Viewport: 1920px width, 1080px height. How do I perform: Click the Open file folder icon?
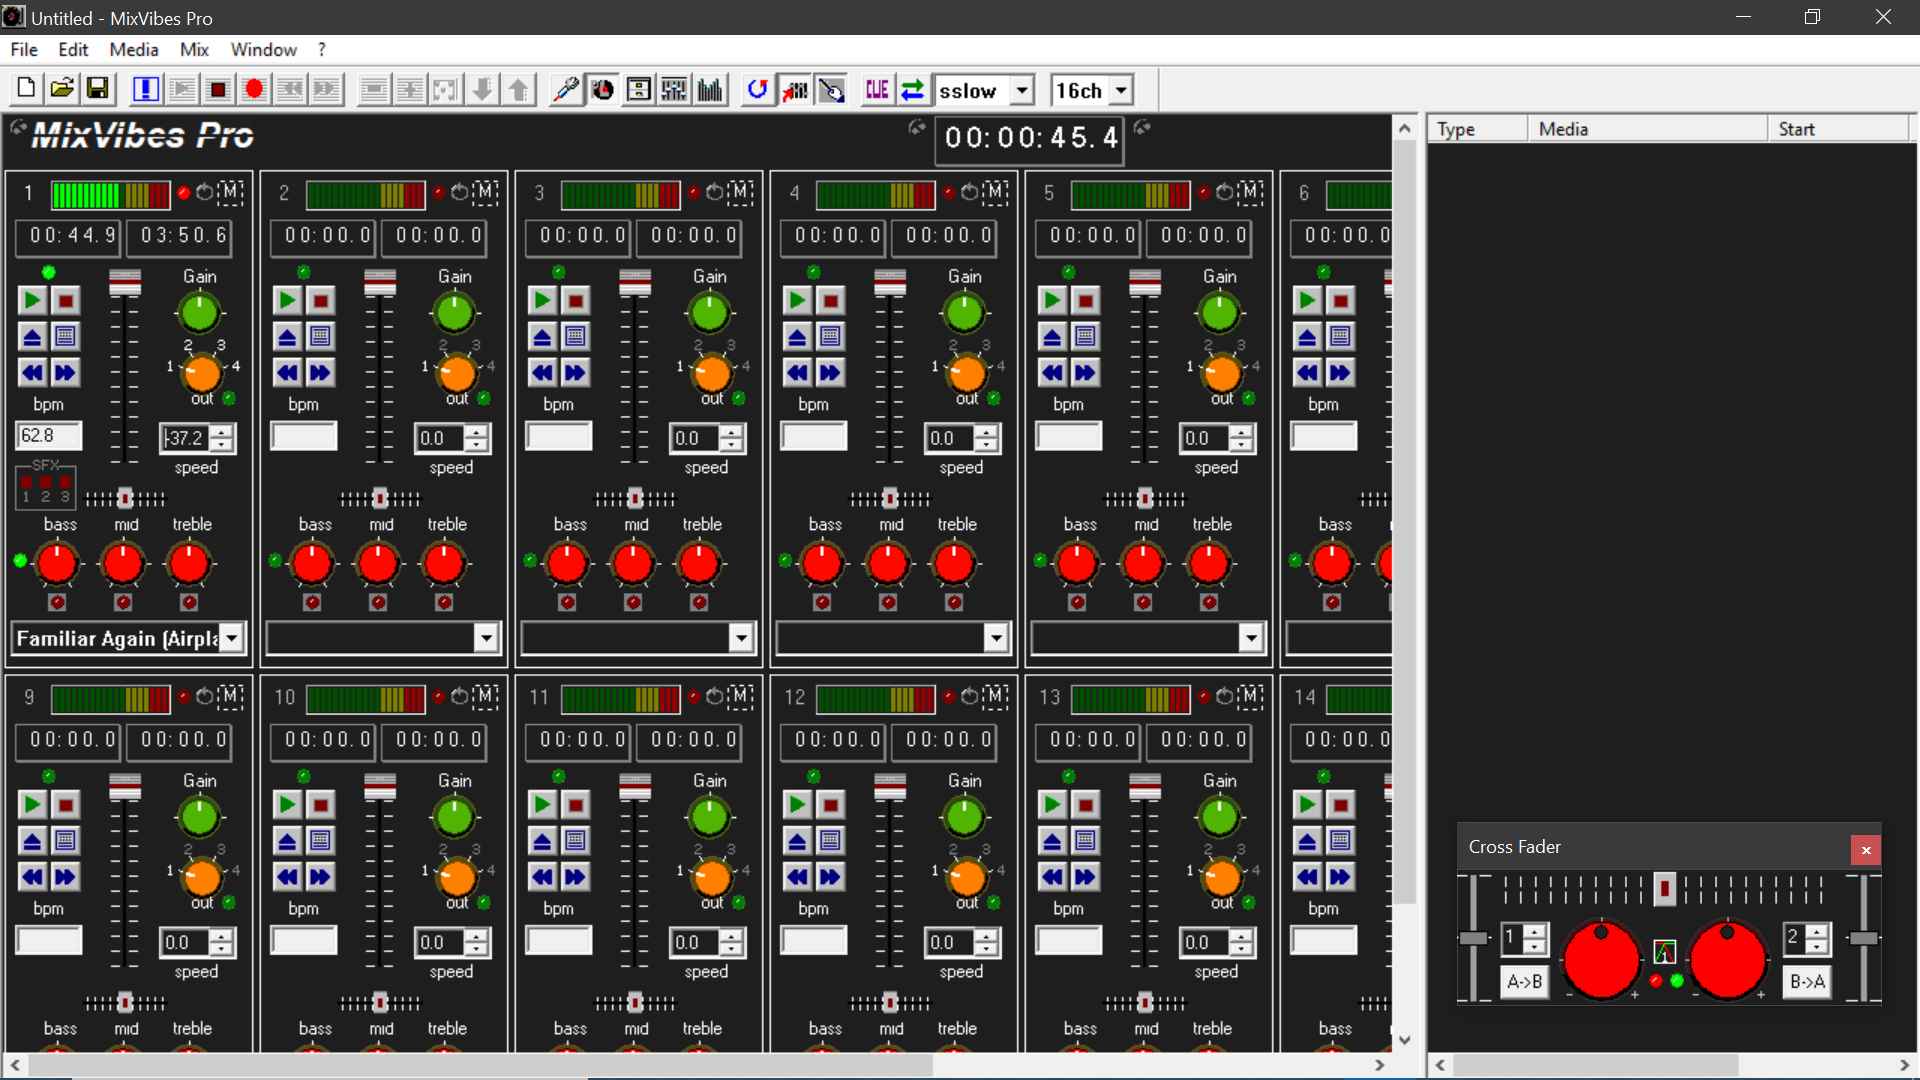62,90
